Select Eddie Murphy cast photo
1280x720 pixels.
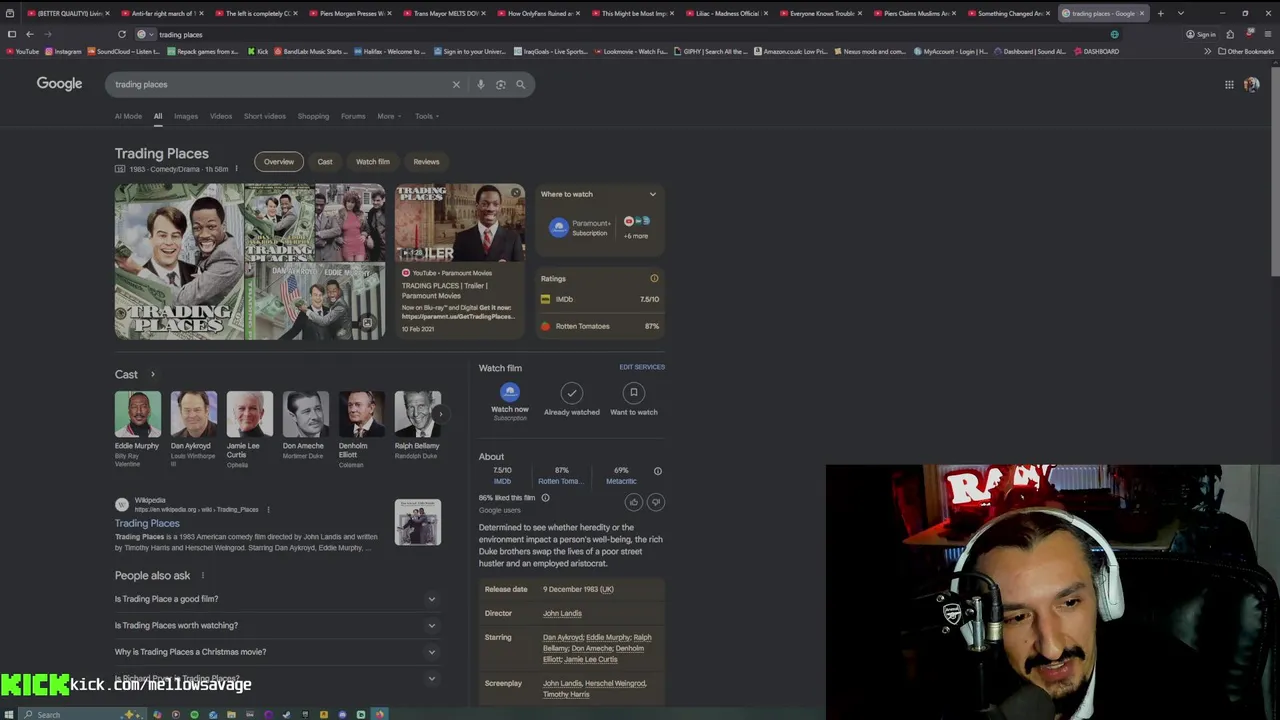[137, 413]
